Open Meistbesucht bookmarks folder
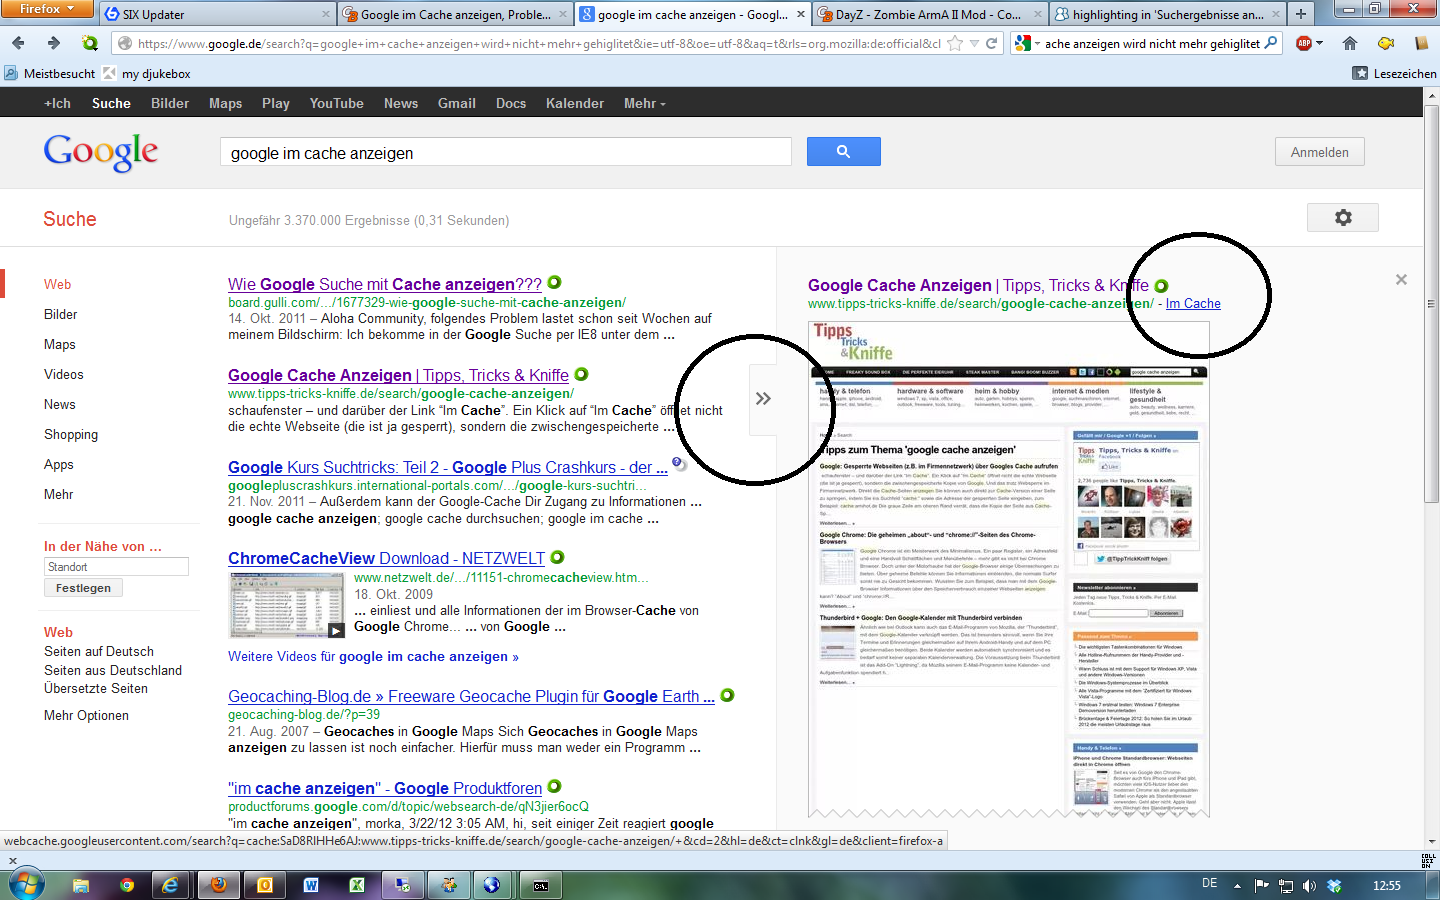 click(x=49, y=73)
